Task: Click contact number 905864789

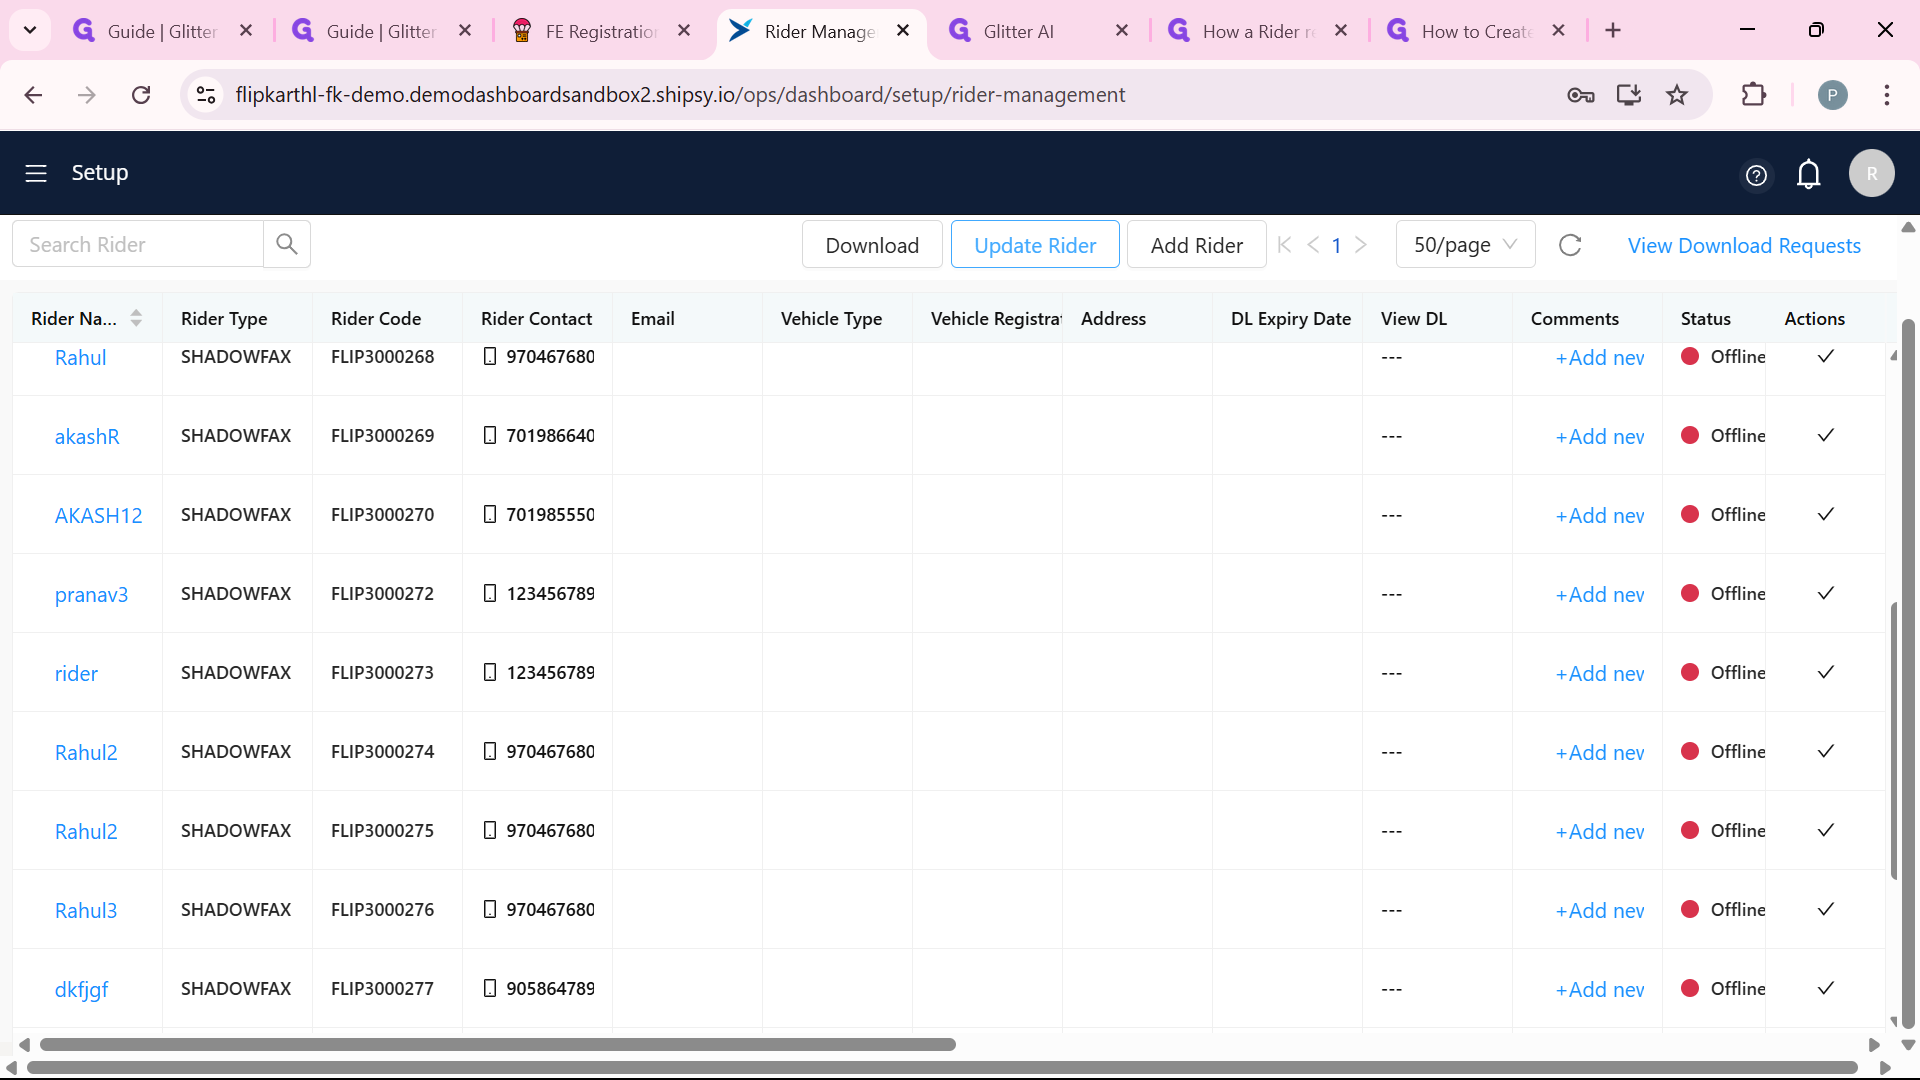Action: [550, 988]
